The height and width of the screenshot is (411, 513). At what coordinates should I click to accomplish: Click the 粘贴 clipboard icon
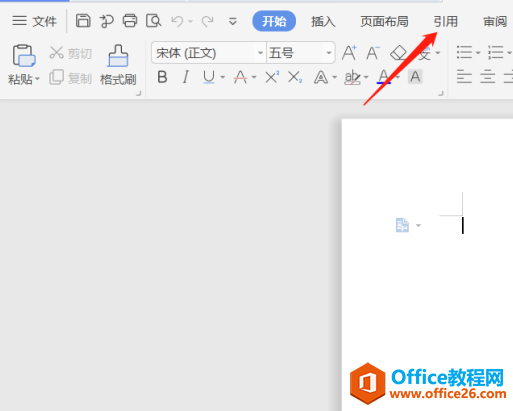[x=24, y=56]
